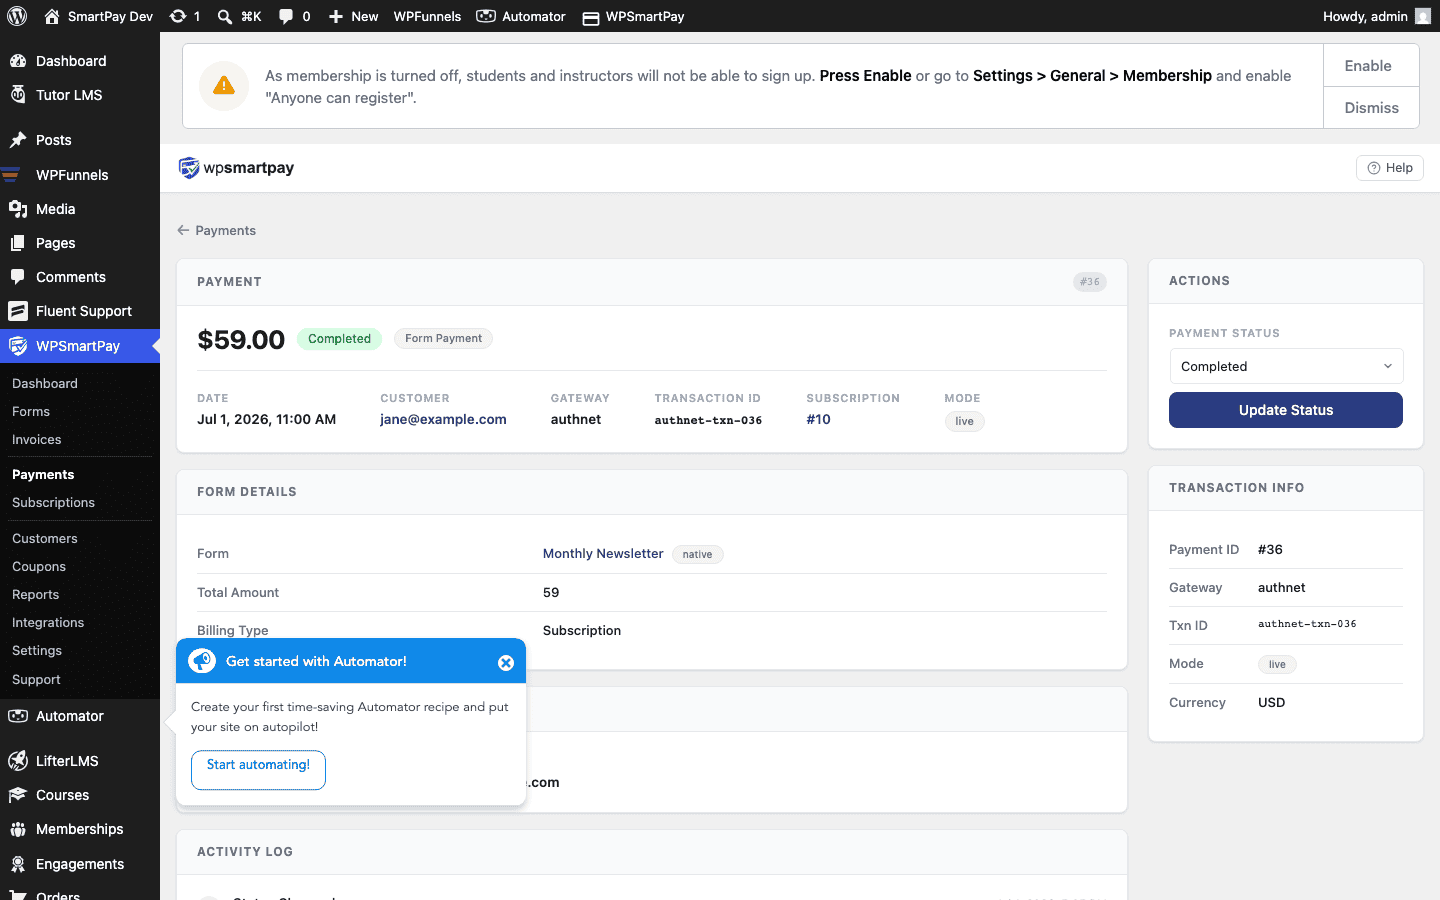Click the live mode badge in Transaction Info

(x=1277, y=664)
